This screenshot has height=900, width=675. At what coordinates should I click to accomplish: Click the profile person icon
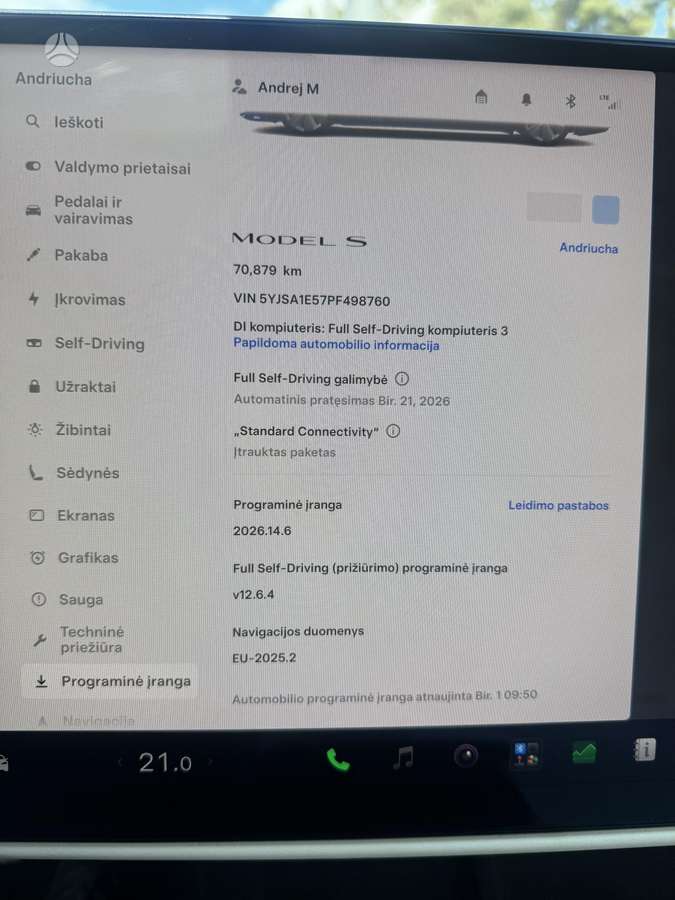(239, 87)
